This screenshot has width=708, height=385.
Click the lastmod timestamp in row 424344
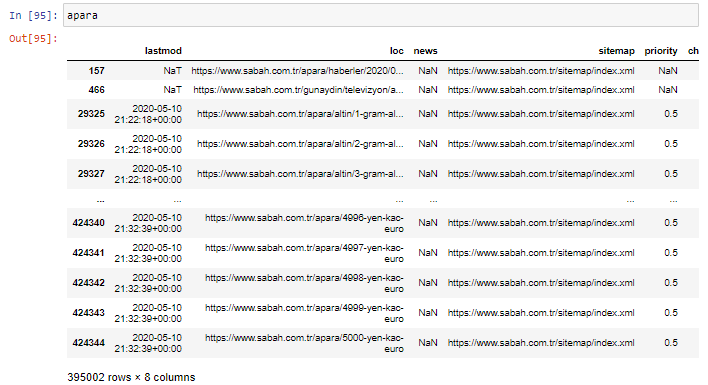[148, 343]
